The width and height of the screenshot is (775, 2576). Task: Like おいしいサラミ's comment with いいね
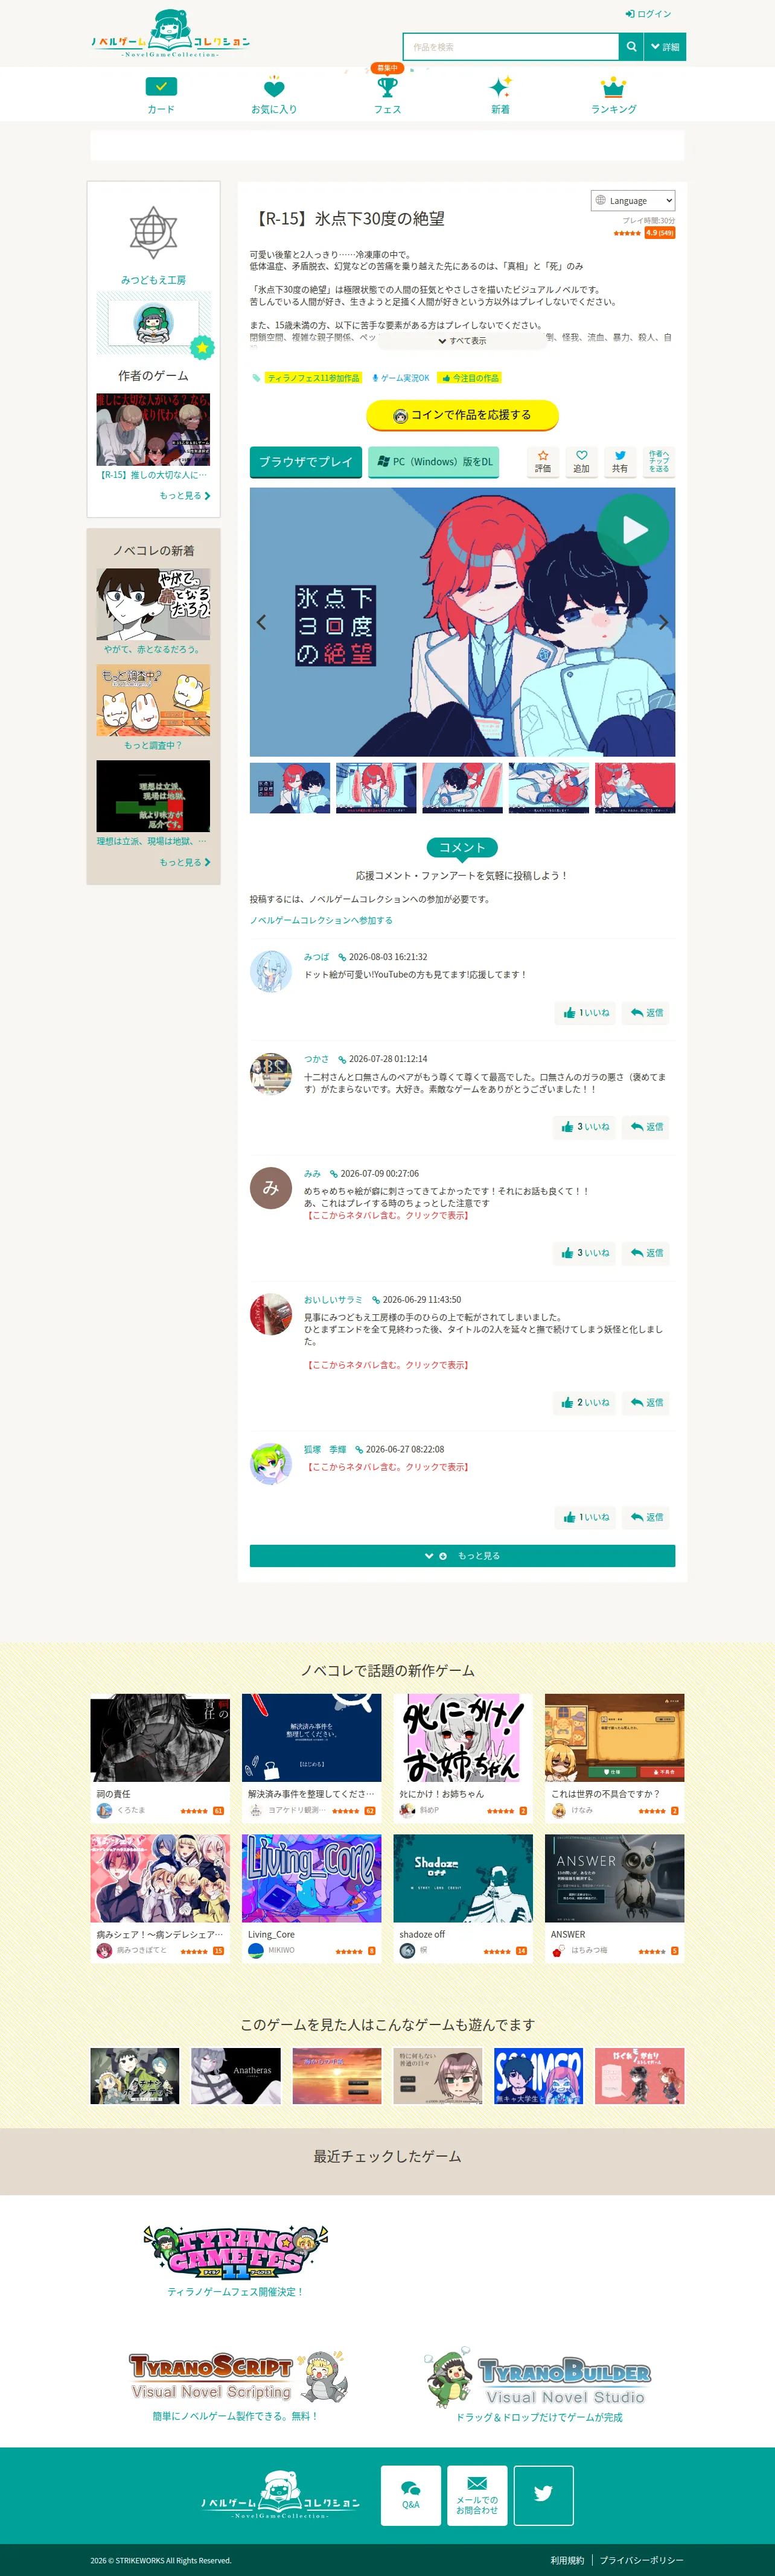[585, 1403]
